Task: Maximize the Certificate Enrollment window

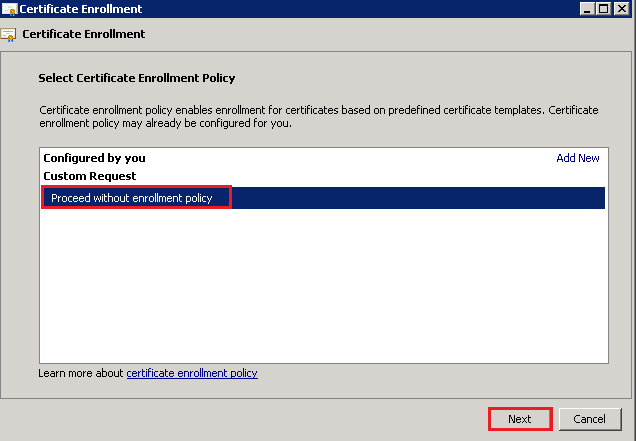Action: coord(606,9)
